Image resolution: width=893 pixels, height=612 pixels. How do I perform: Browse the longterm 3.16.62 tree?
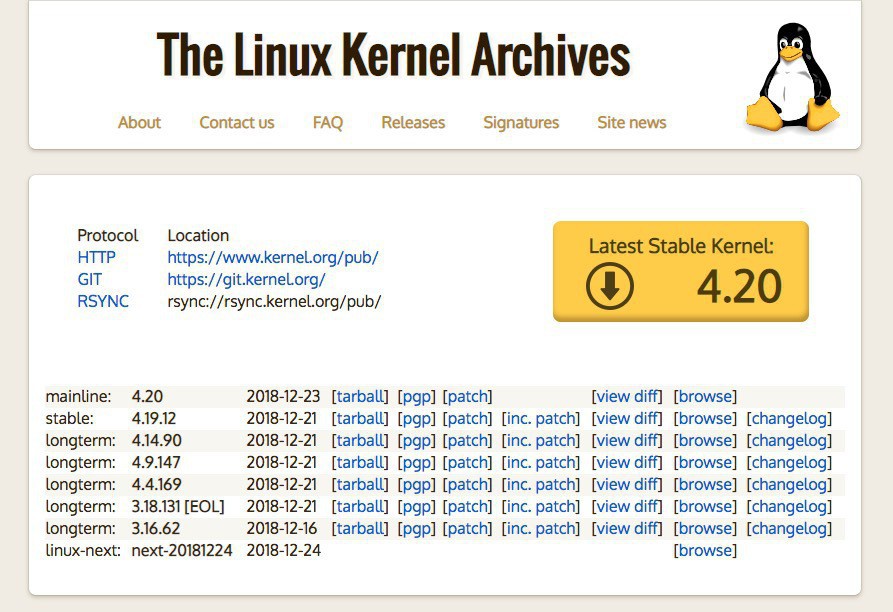[705, 528]
